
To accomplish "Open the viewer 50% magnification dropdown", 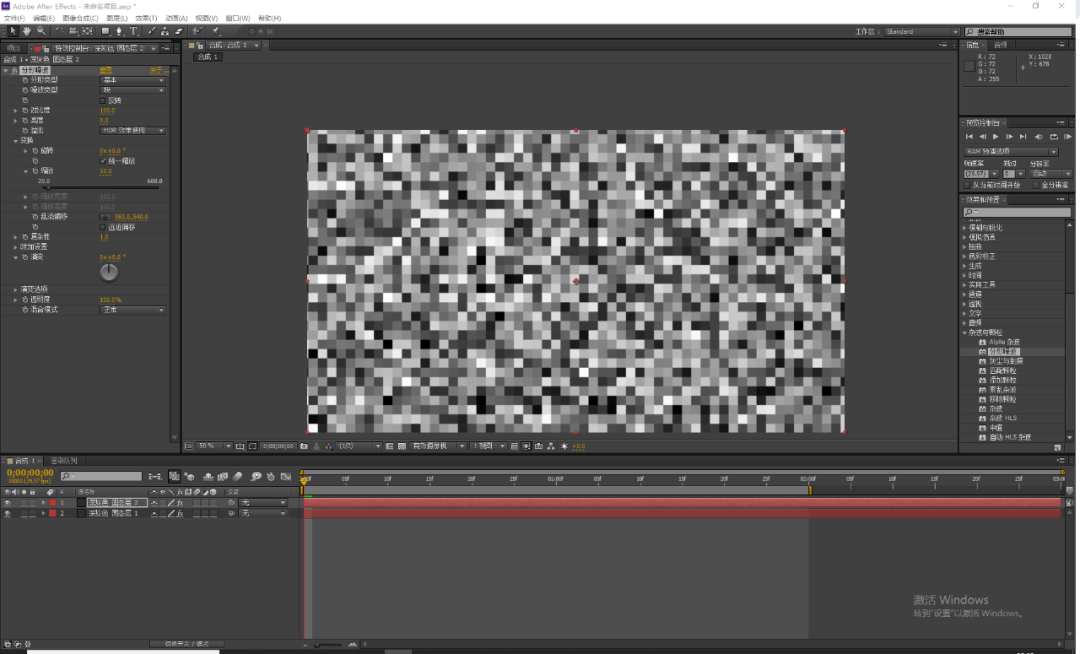I will click(215, 446).
